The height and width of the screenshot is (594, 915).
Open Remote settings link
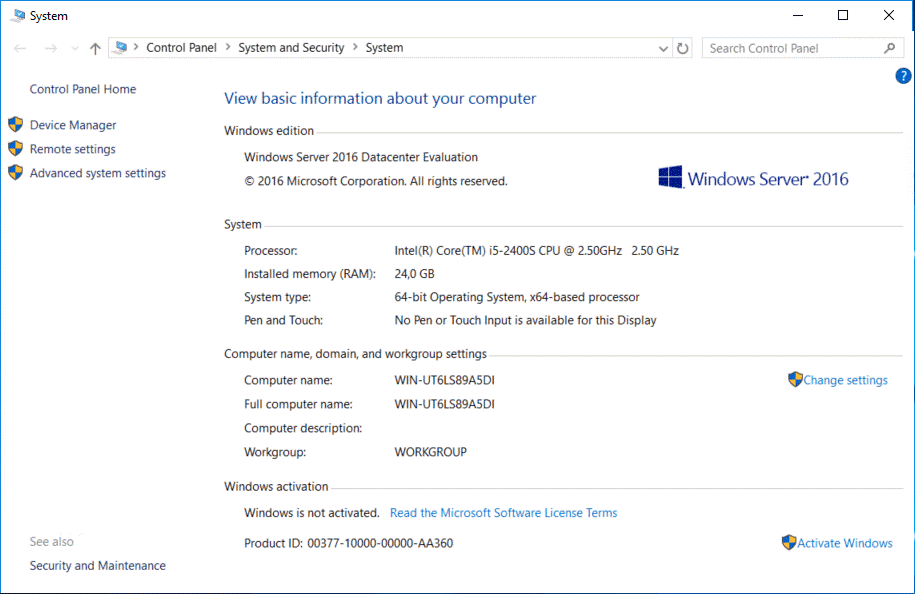(72, 149)
